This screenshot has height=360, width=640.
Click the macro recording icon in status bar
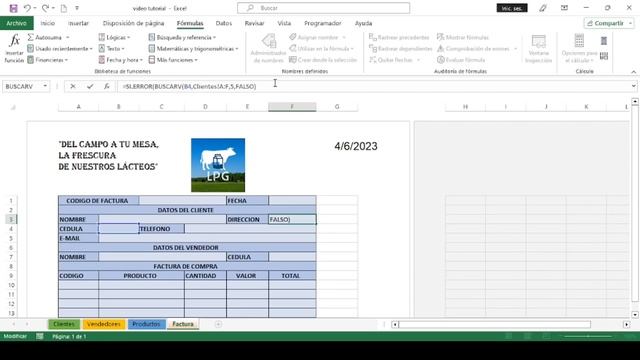coord(40,336)
